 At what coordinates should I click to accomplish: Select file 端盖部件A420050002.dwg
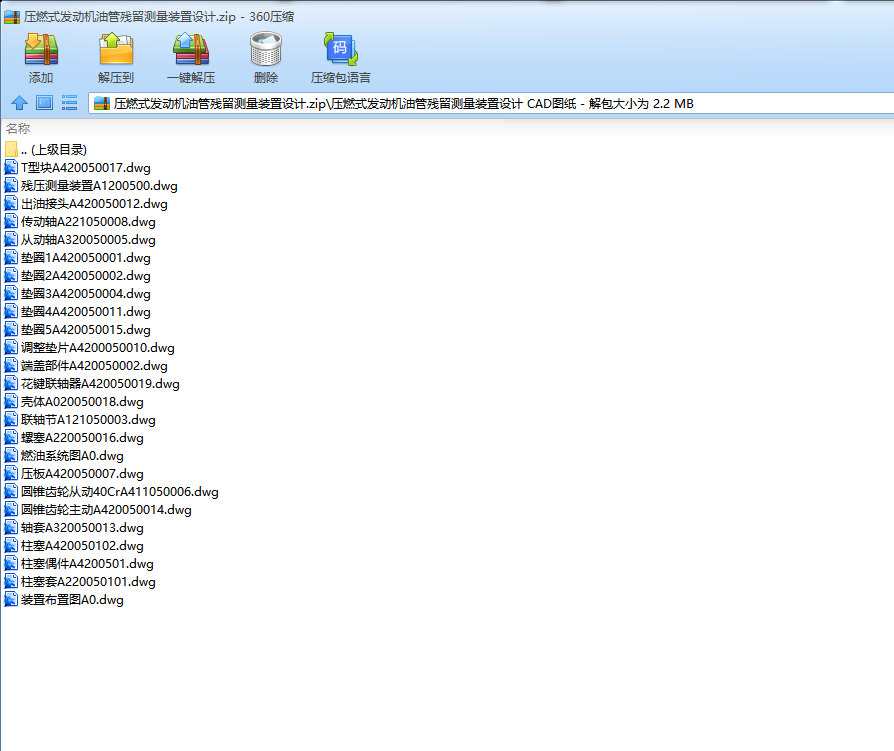coord(86,366)
